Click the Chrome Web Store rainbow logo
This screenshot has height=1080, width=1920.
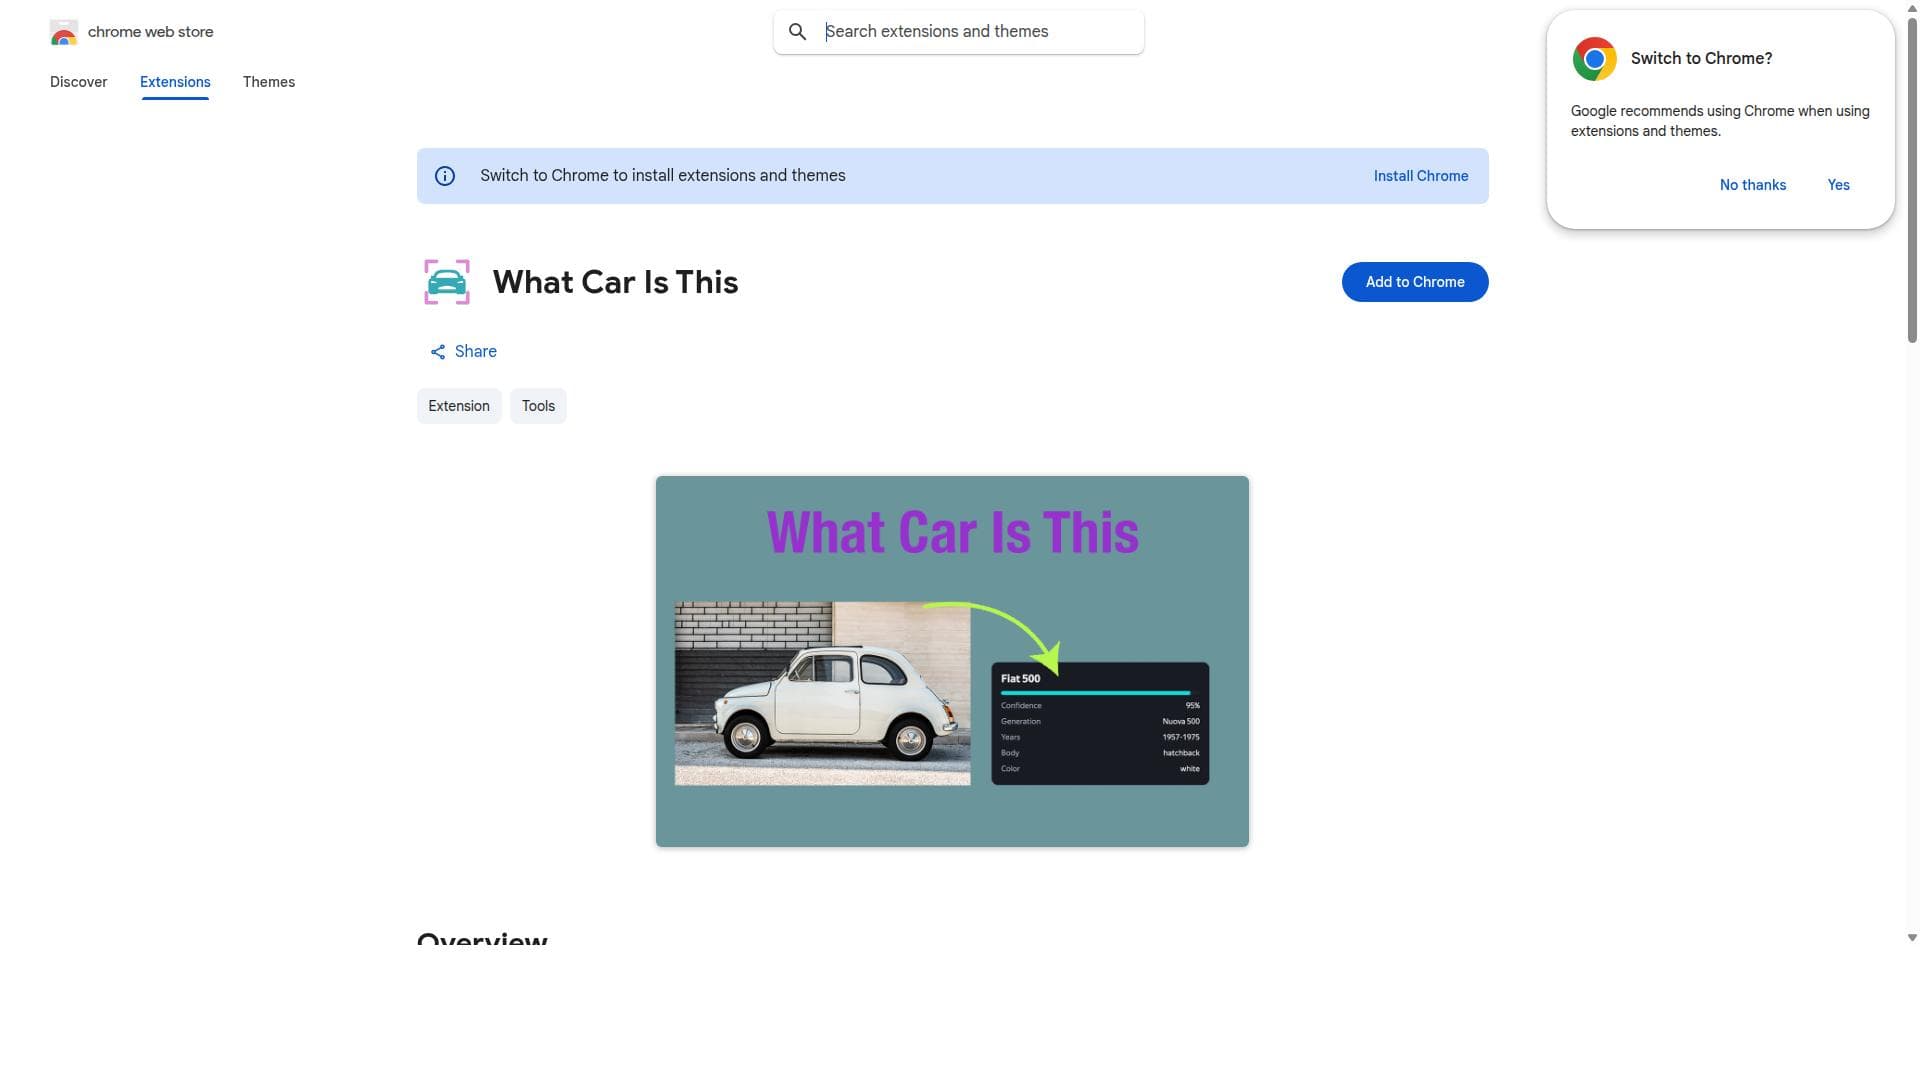coord(64,32)
